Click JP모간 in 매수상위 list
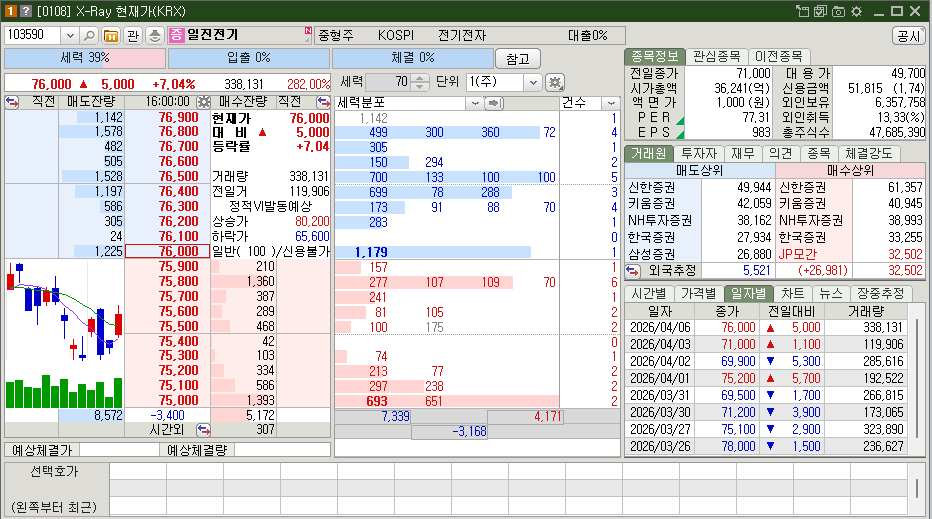This screenshot has height=519, width=932. [x=798, y=254]
